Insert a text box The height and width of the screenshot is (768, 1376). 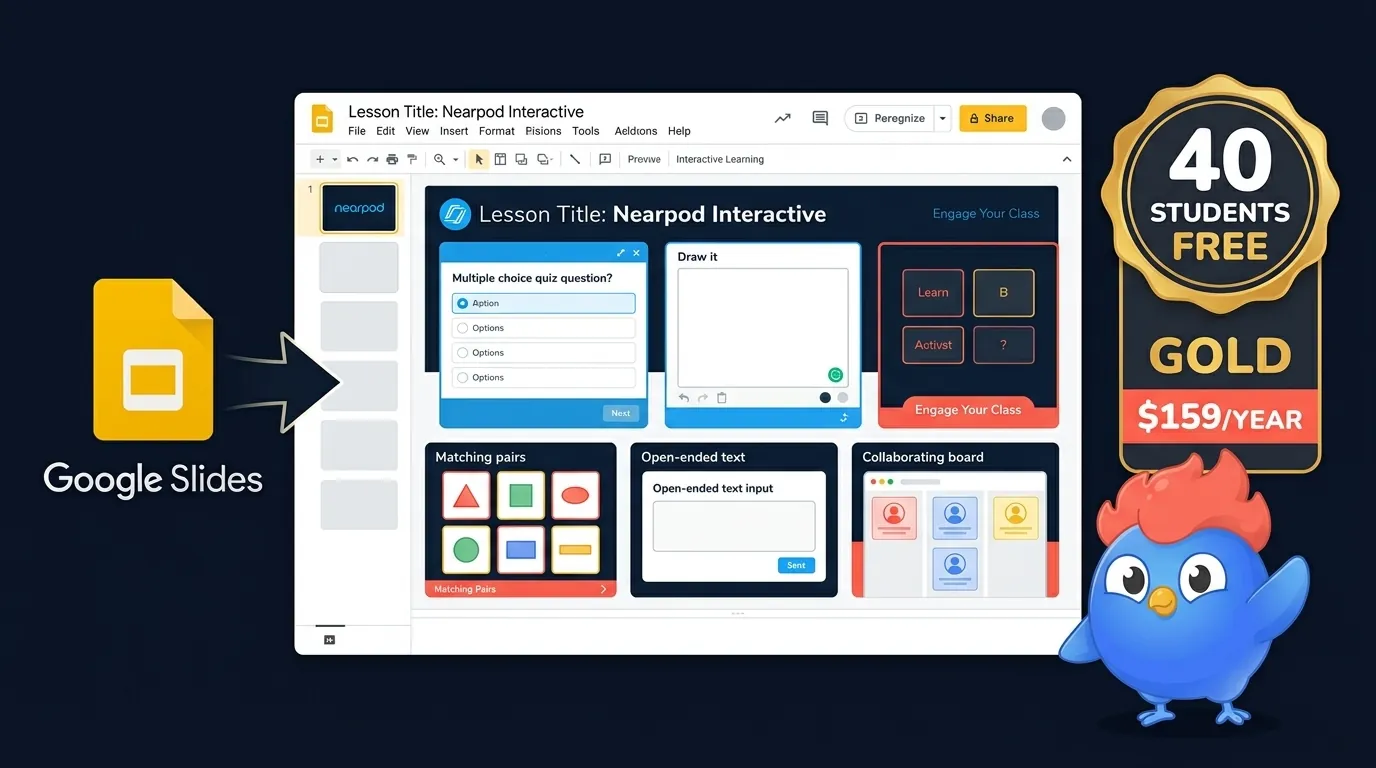pos(500,158)
